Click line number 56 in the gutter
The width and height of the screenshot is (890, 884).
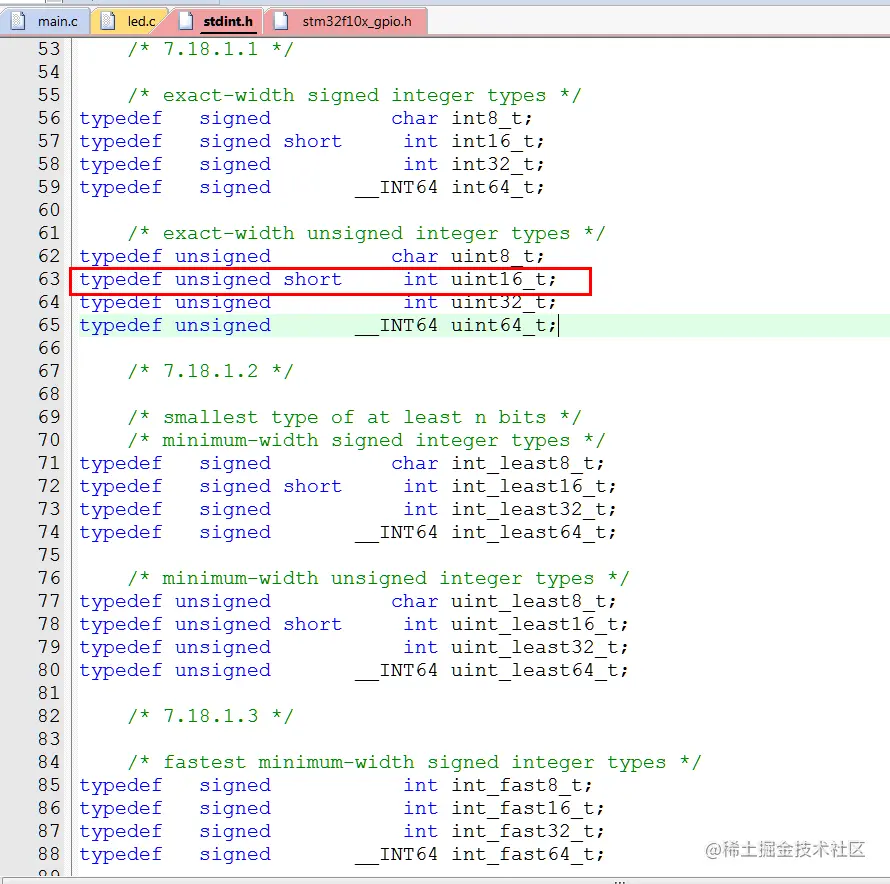[49, 118]
